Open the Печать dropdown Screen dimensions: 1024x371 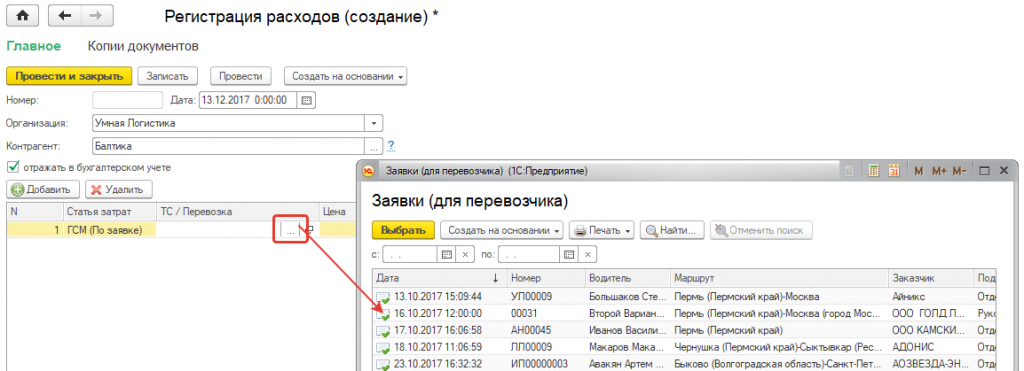coord(602,230)
